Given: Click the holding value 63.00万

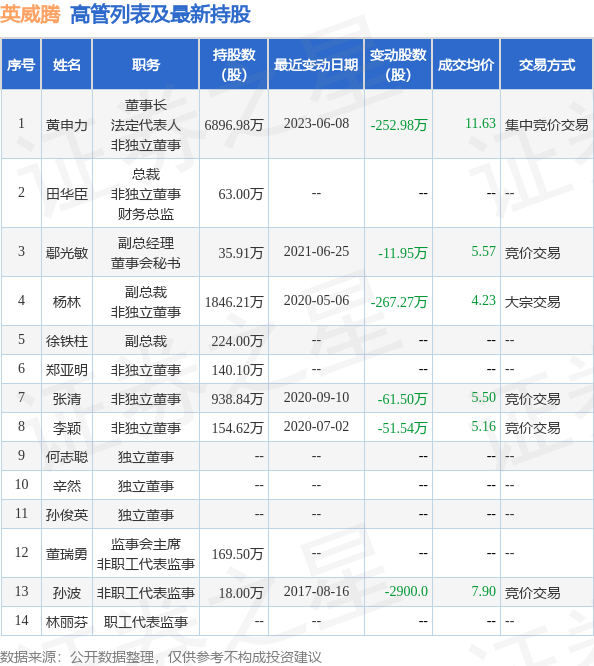Looking at the screenshot, I should click(240, 194).
